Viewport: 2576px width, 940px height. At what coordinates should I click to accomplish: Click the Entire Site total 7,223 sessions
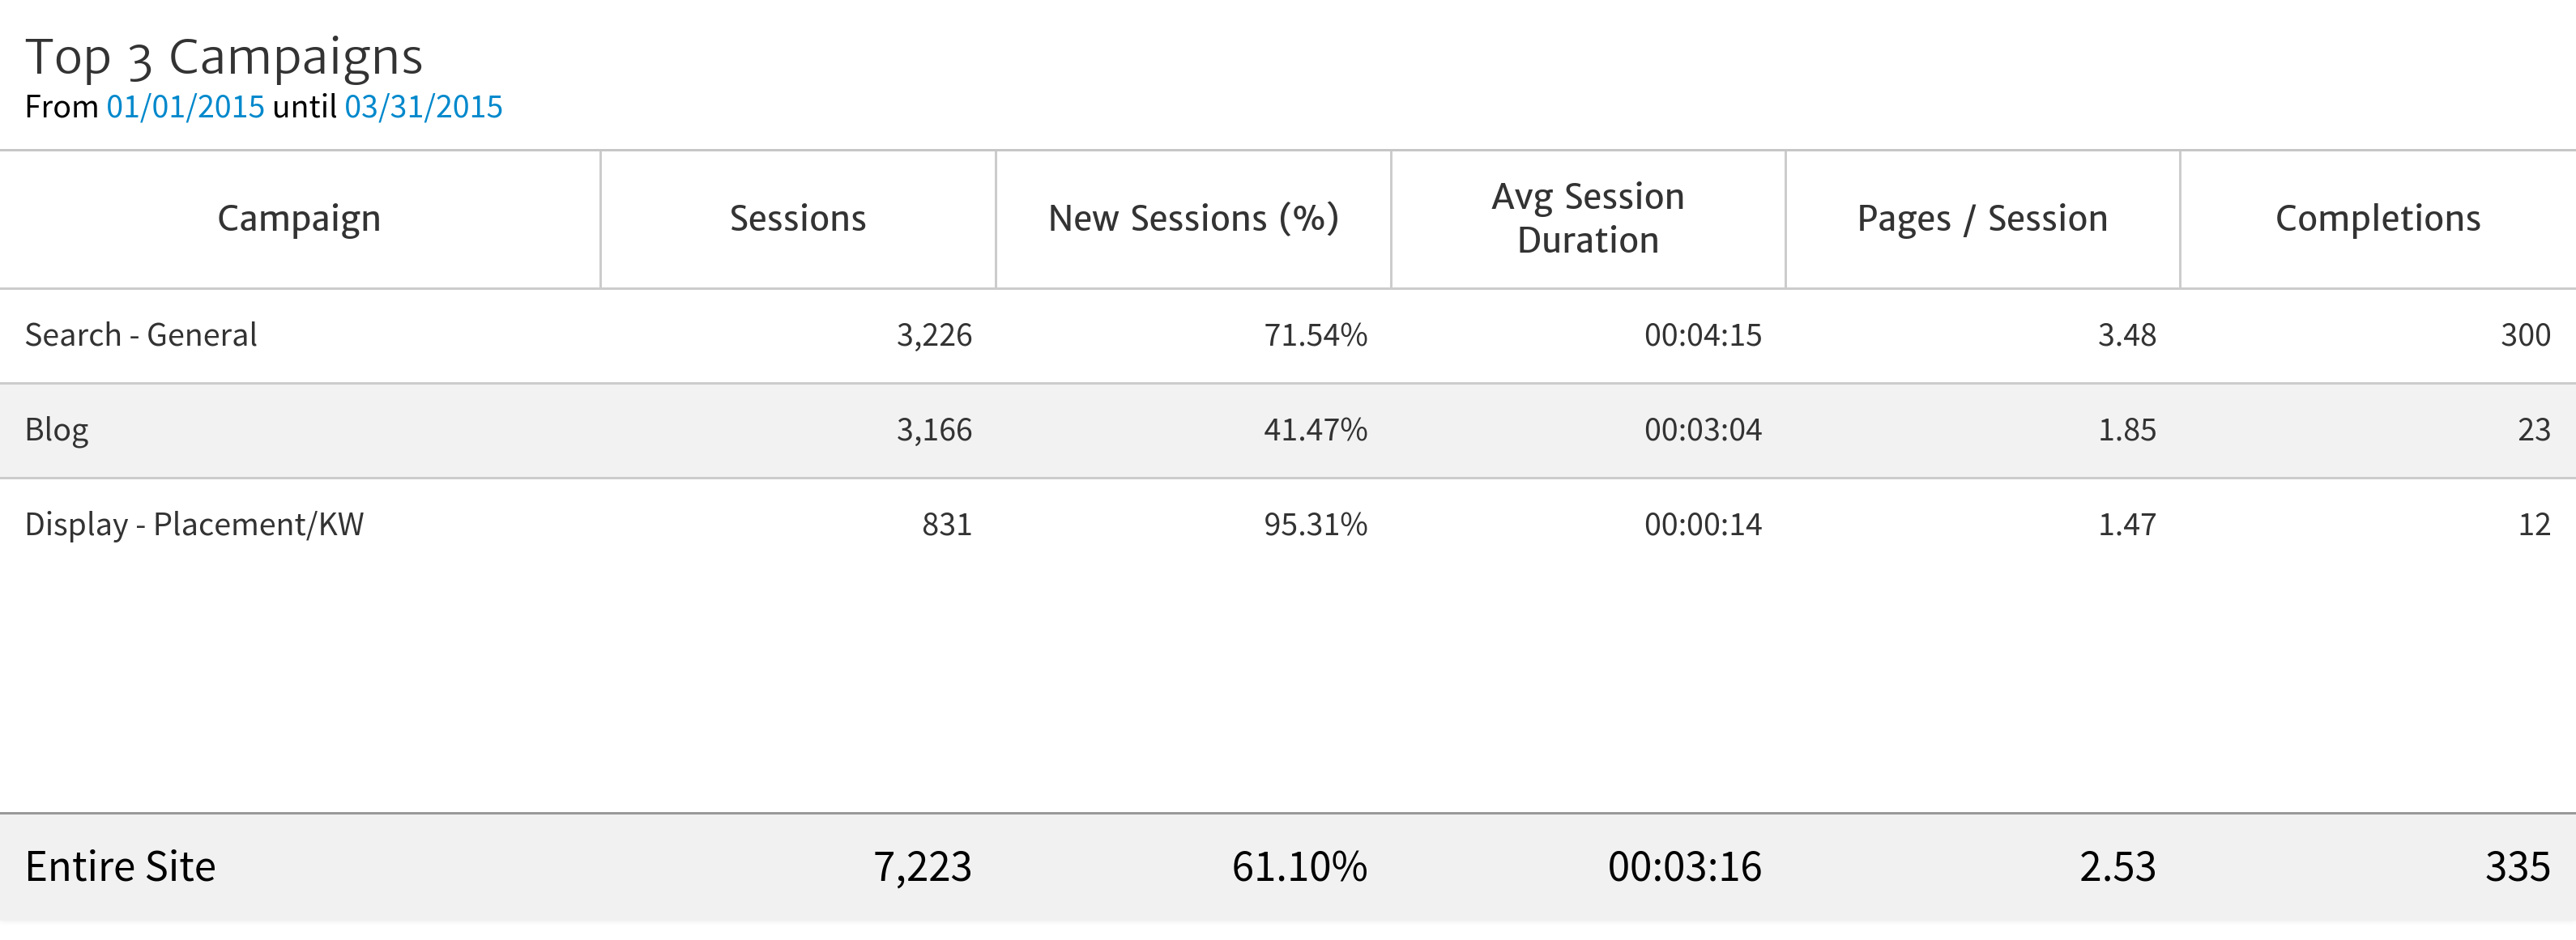click(x=922, y=867)
